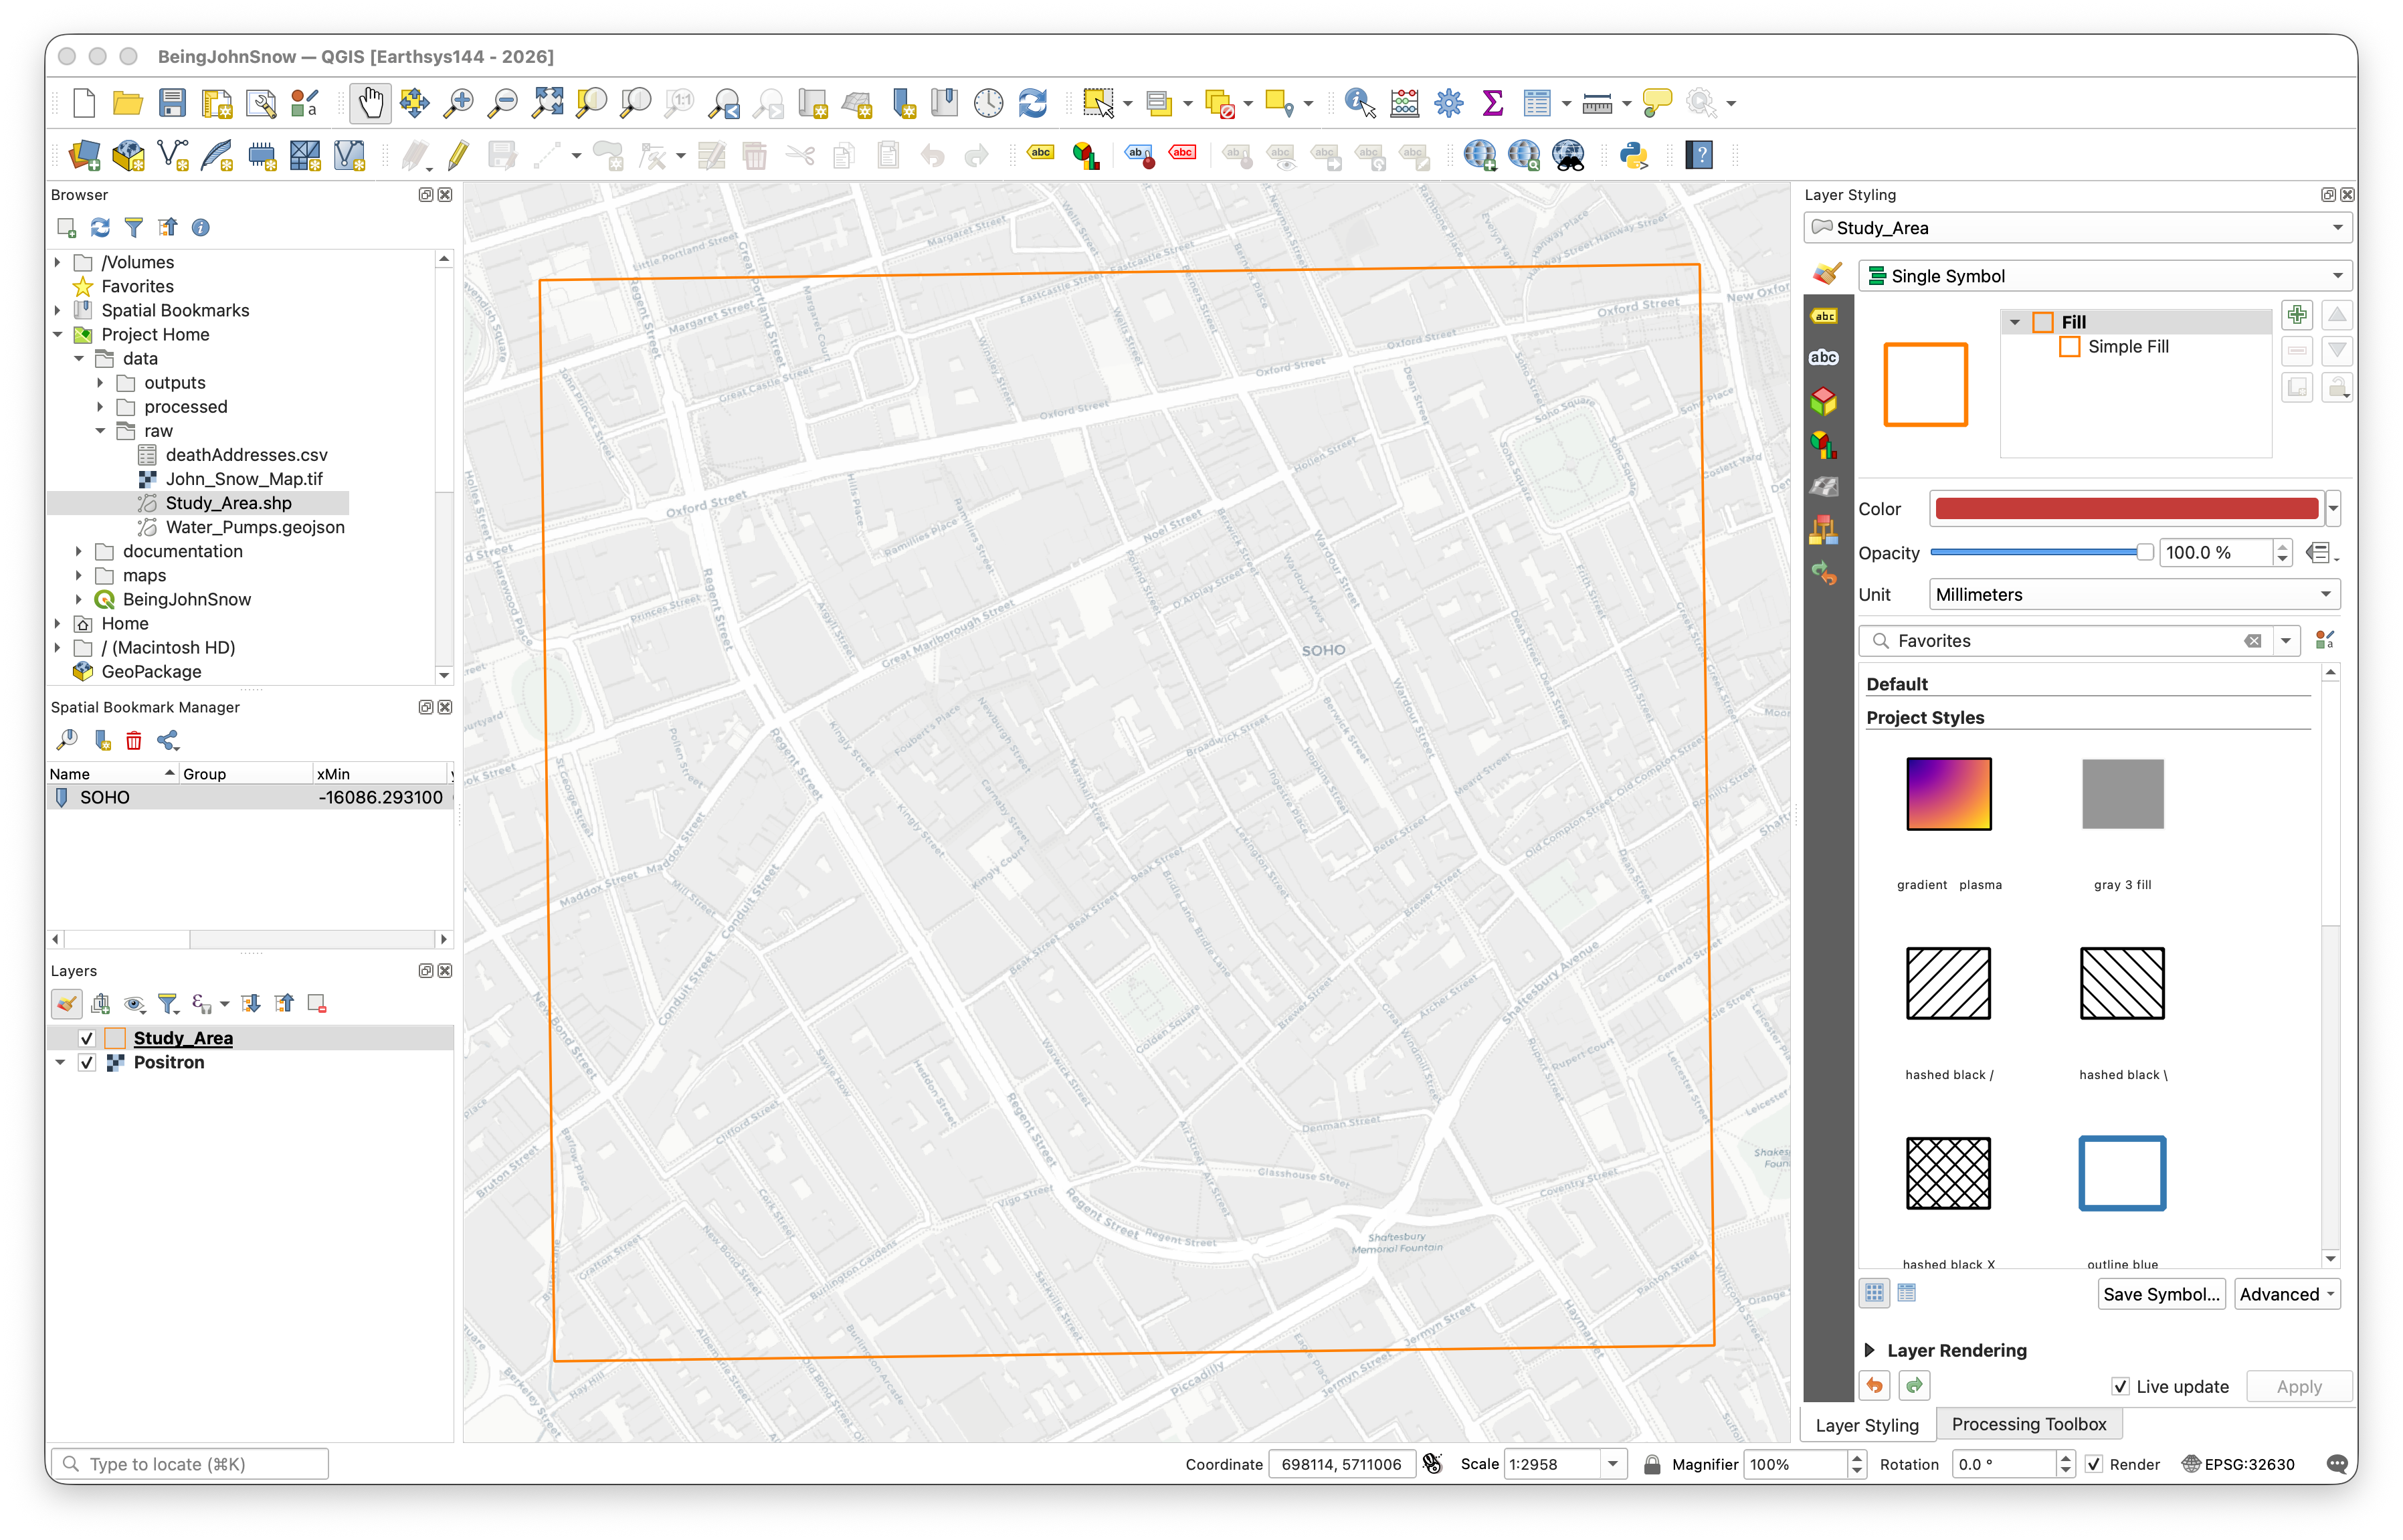
Task: Click the Refresh map canvas icon
Action: click(1032, 103)
